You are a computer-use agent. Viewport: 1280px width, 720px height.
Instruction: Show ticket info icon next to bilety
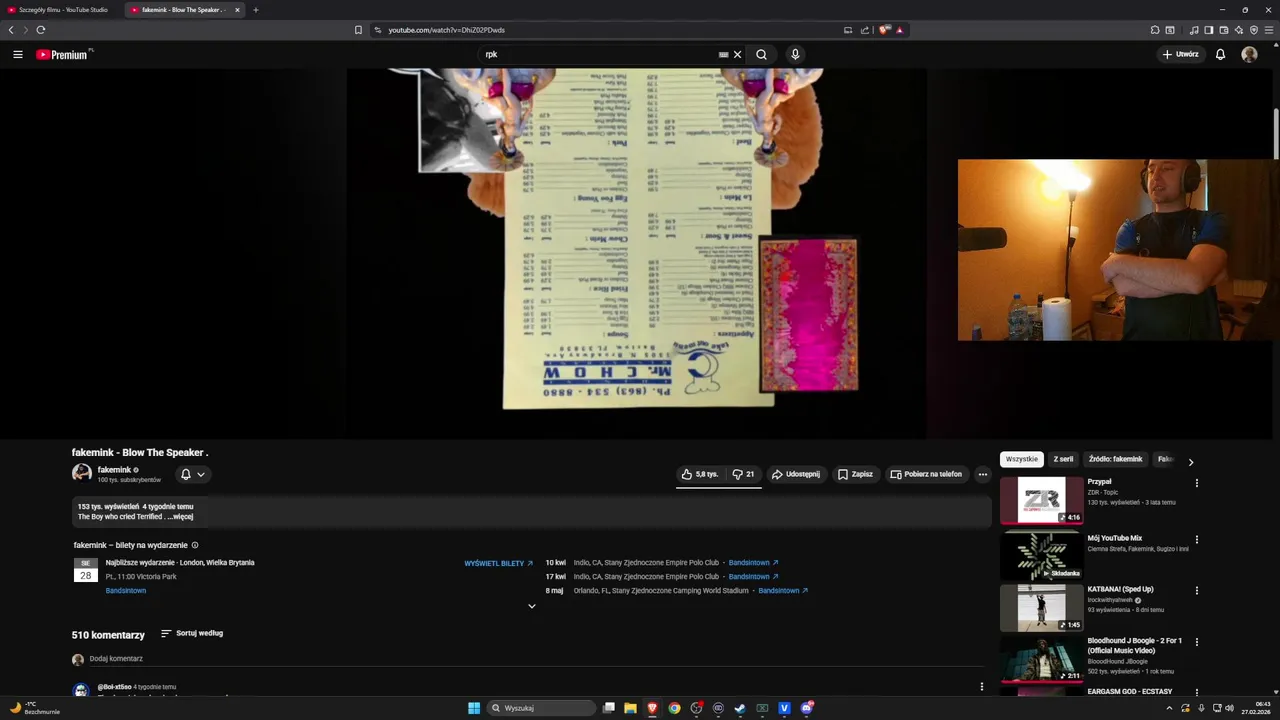click(195, 545)
